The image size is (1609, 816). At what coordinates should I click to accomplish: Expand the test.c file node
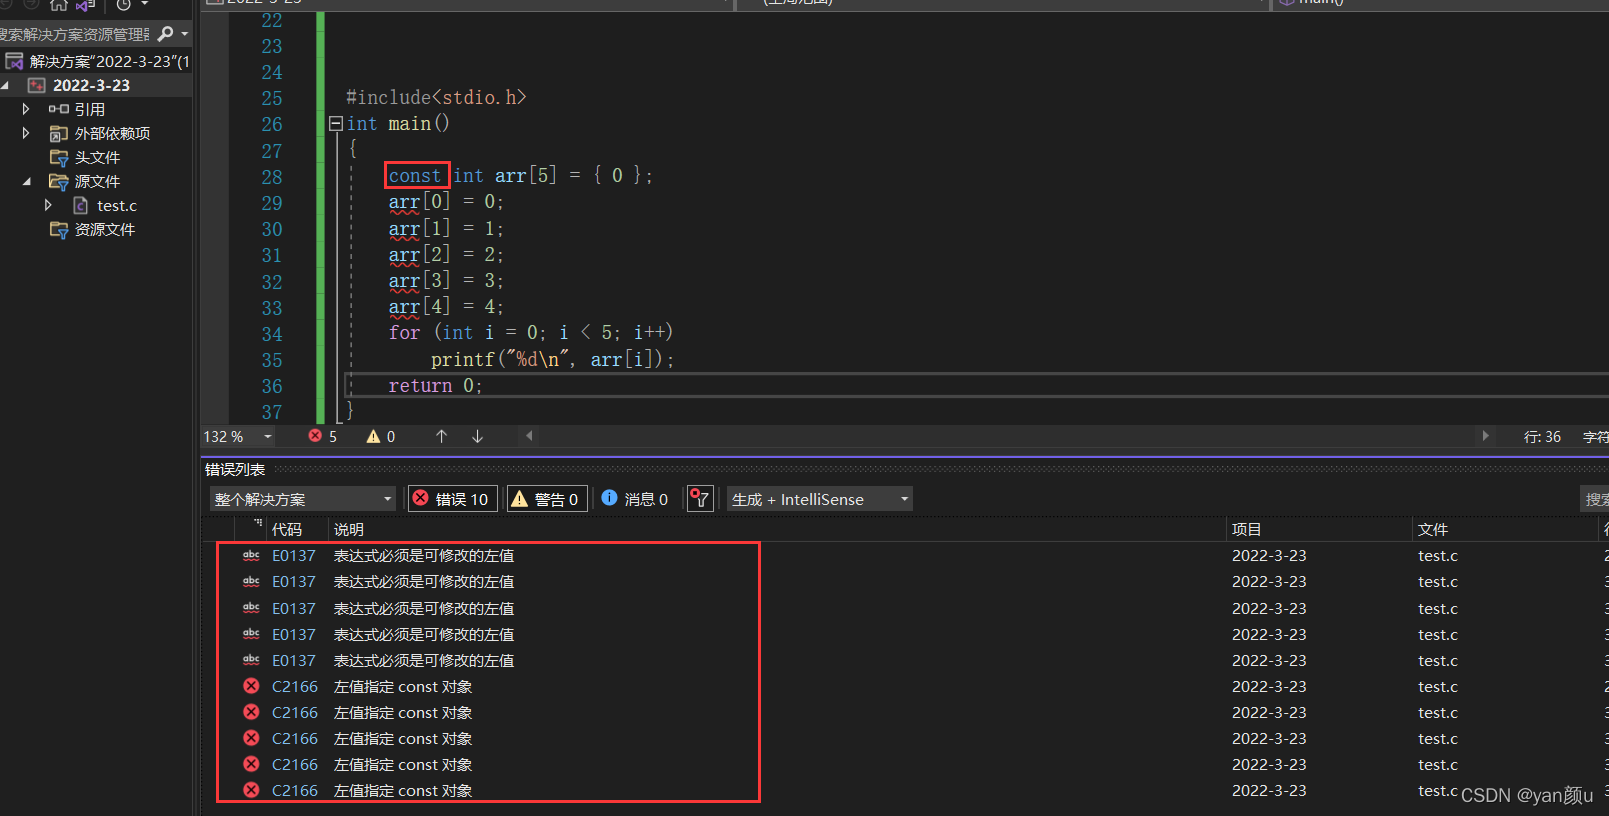tap(48, 205)
